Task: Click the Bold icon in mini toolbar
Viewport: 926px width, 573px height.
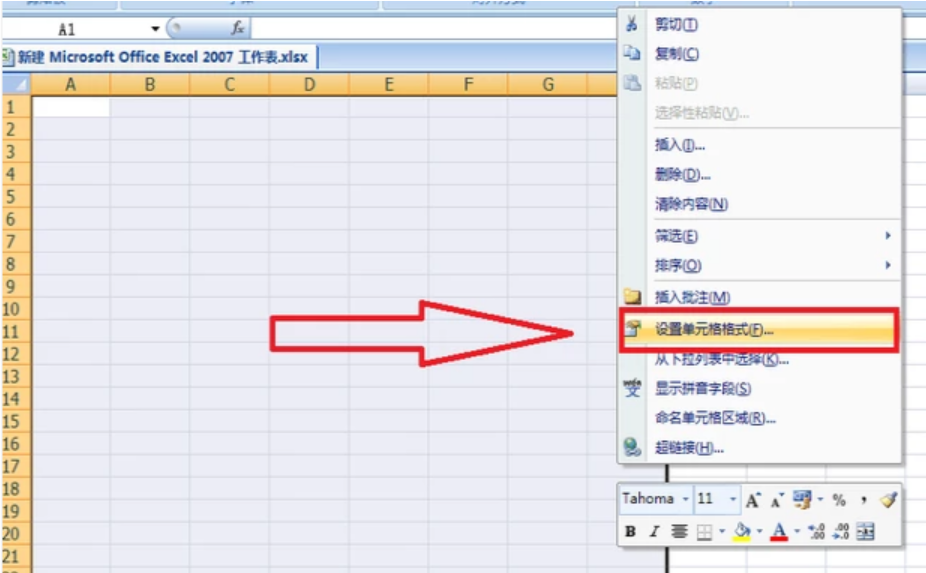Action: pyautogui.click(x=630, y=532)
